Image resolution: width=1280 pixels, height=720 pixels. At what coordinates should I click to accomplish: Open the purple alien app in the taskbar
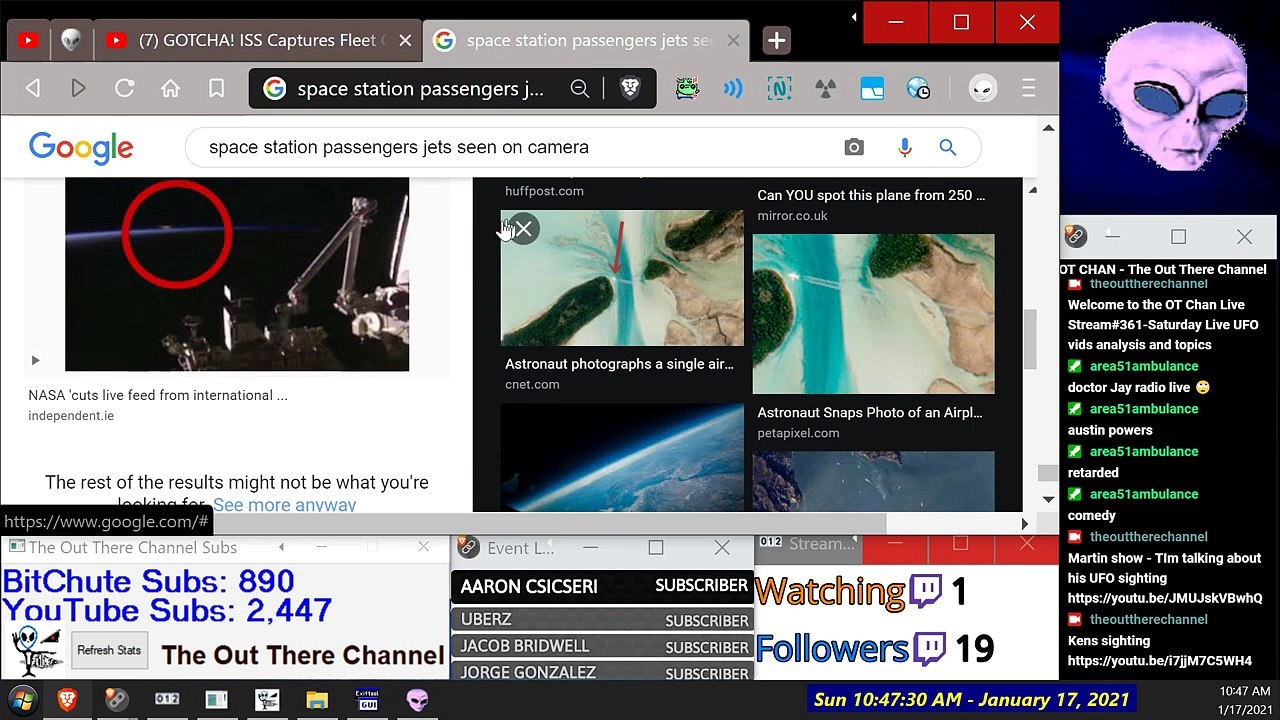[x=417, y=700]
